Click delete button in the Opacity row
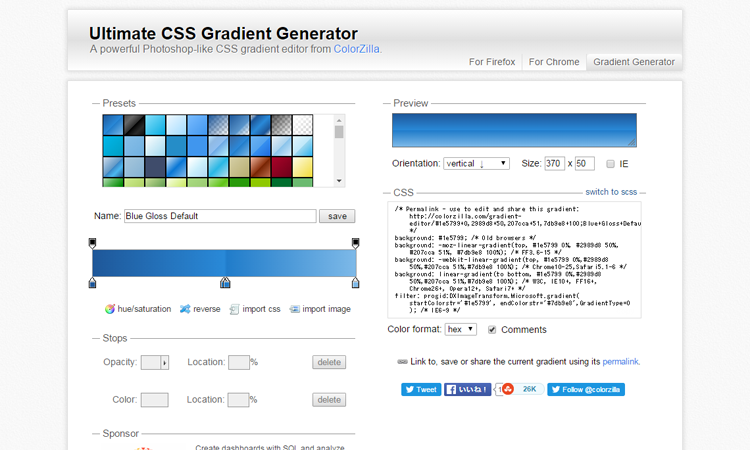 pyautogui.click(x=329, y=362)
